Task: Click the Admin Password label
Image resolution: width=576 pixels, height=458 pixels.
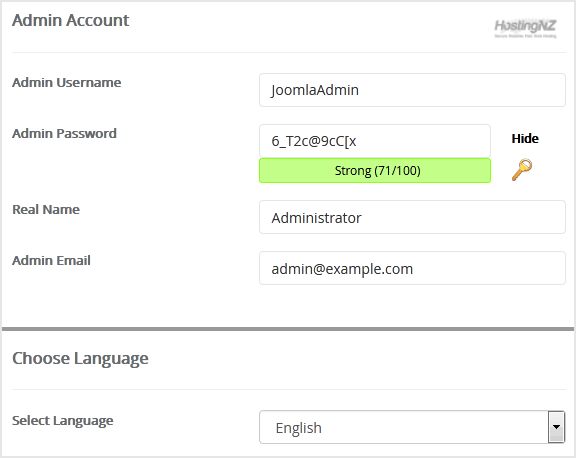Action: (64, 133)
